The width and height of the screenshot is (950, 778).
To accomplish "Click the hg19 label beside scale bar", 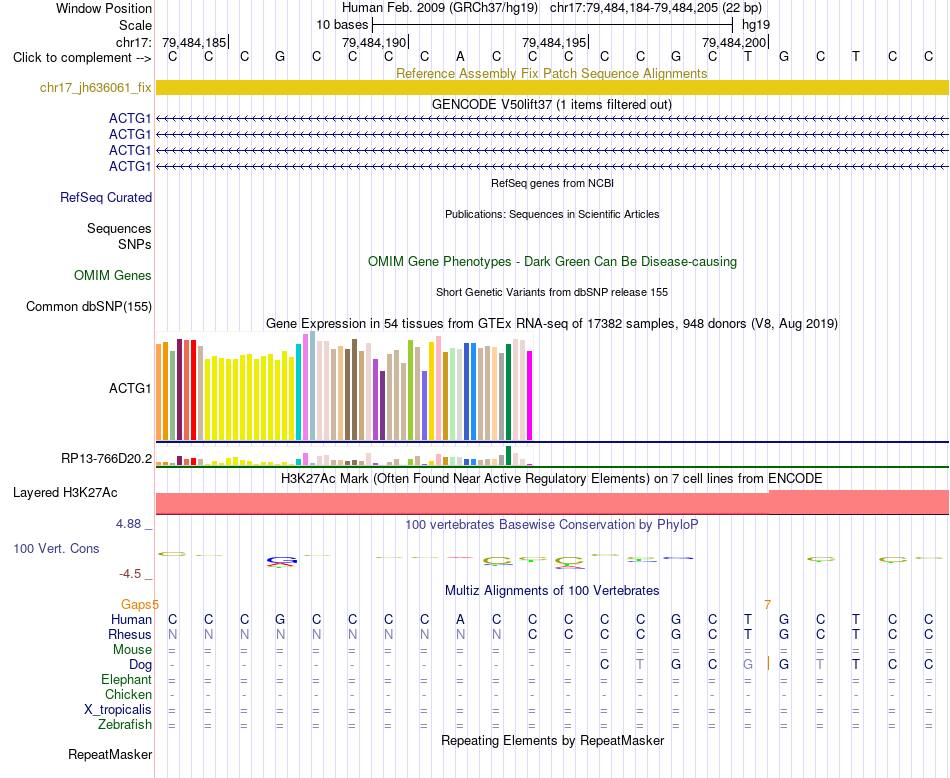I will point(756,25).
